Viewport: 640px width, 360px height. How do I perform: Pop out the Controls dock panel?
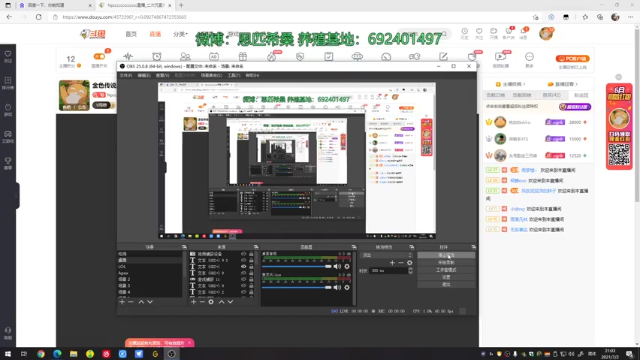473,247
